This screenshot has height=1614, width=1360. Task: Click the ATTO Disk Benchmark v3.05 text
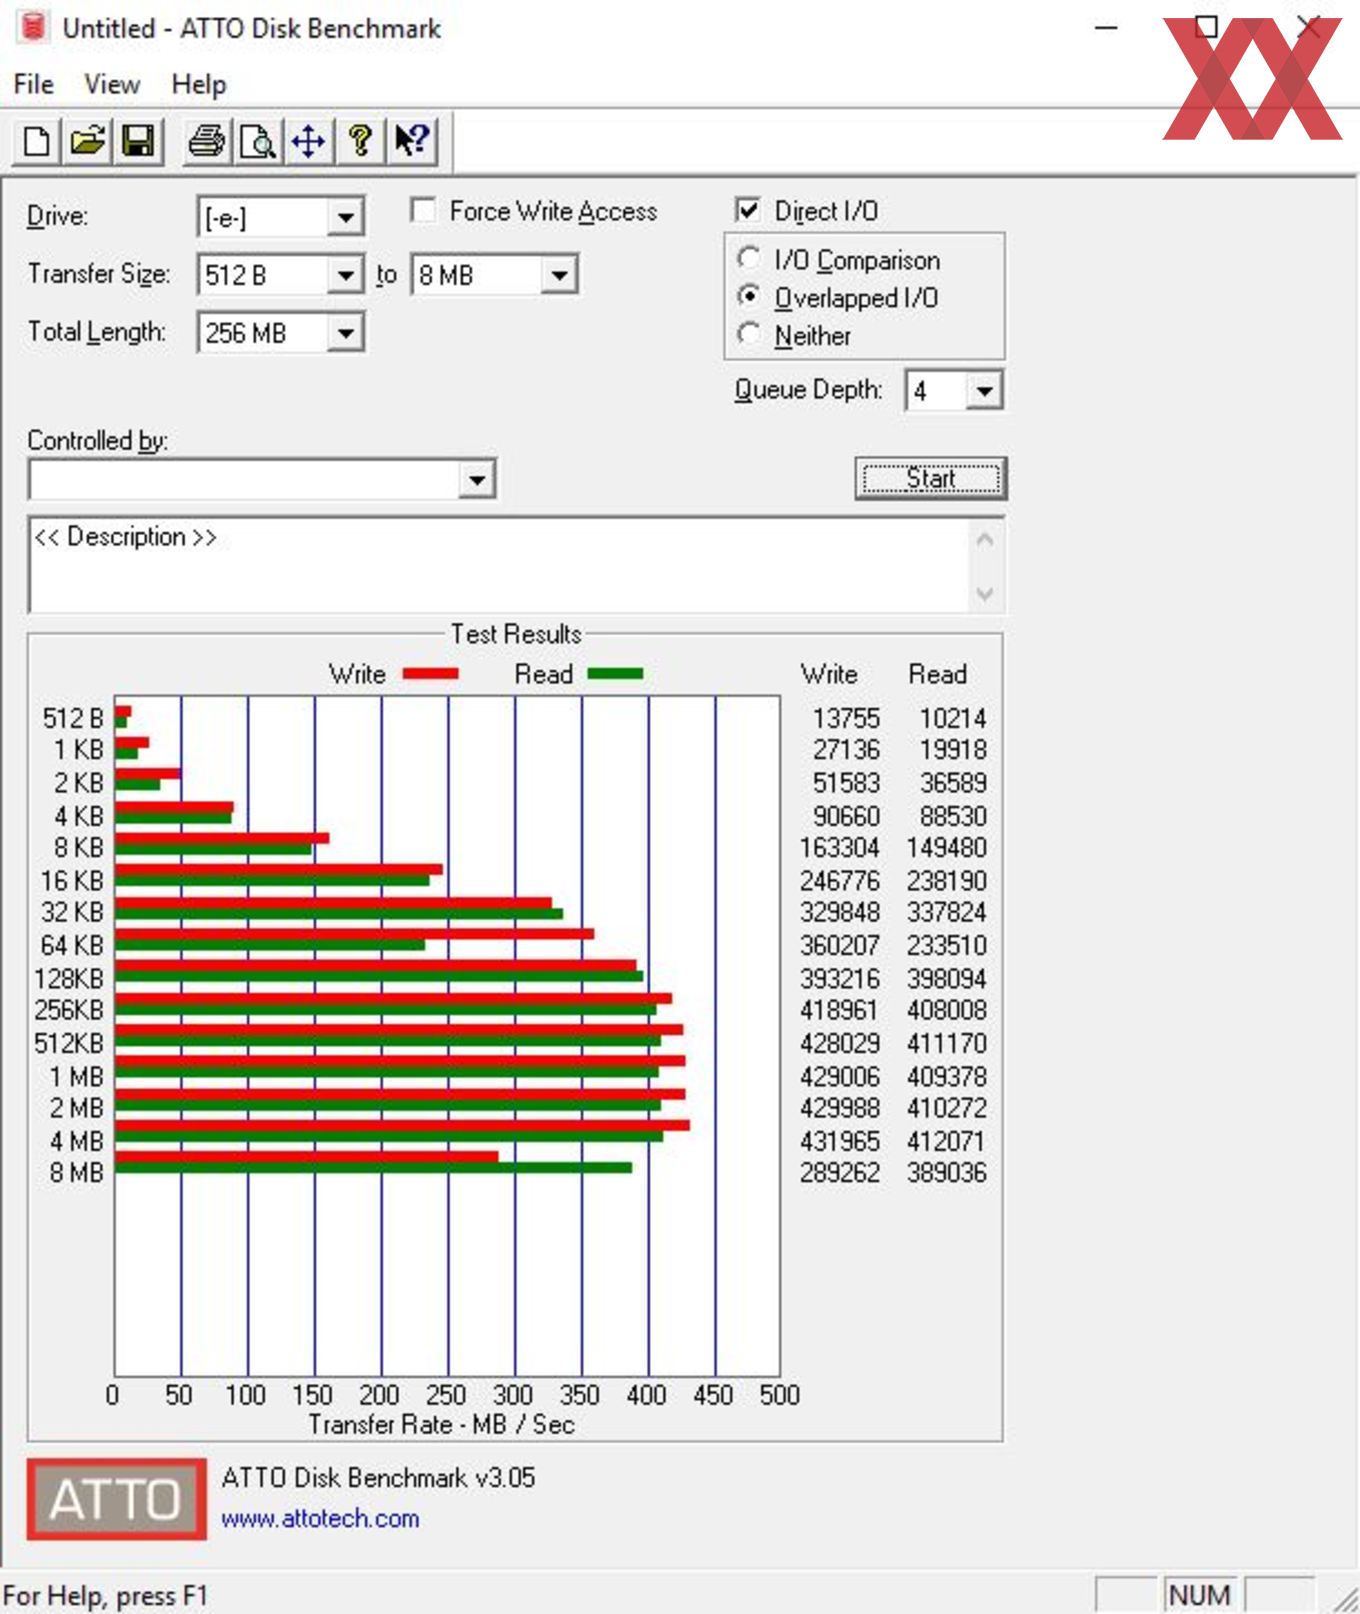click(x=378, y=1477)
